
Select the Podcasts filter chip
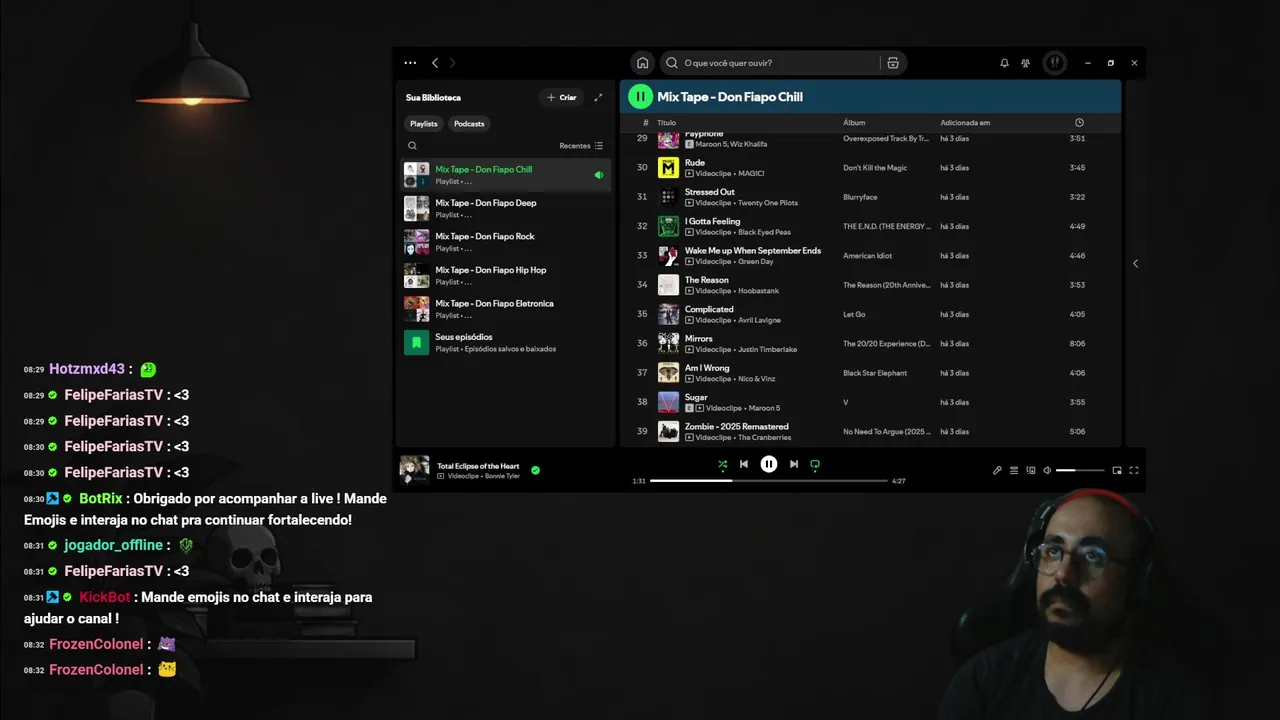click(x=469, y=124)
